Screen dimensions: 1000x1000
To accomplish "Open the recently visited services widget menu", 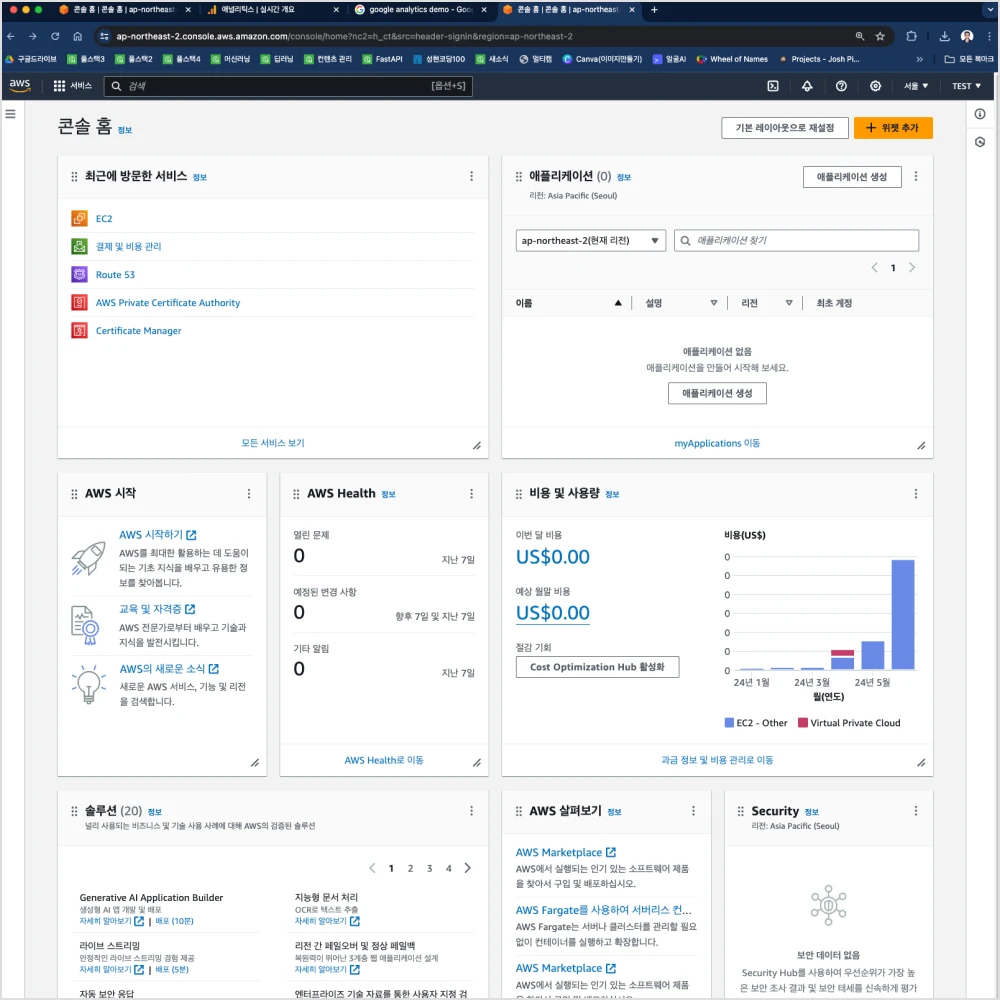I will click(471, 176).
